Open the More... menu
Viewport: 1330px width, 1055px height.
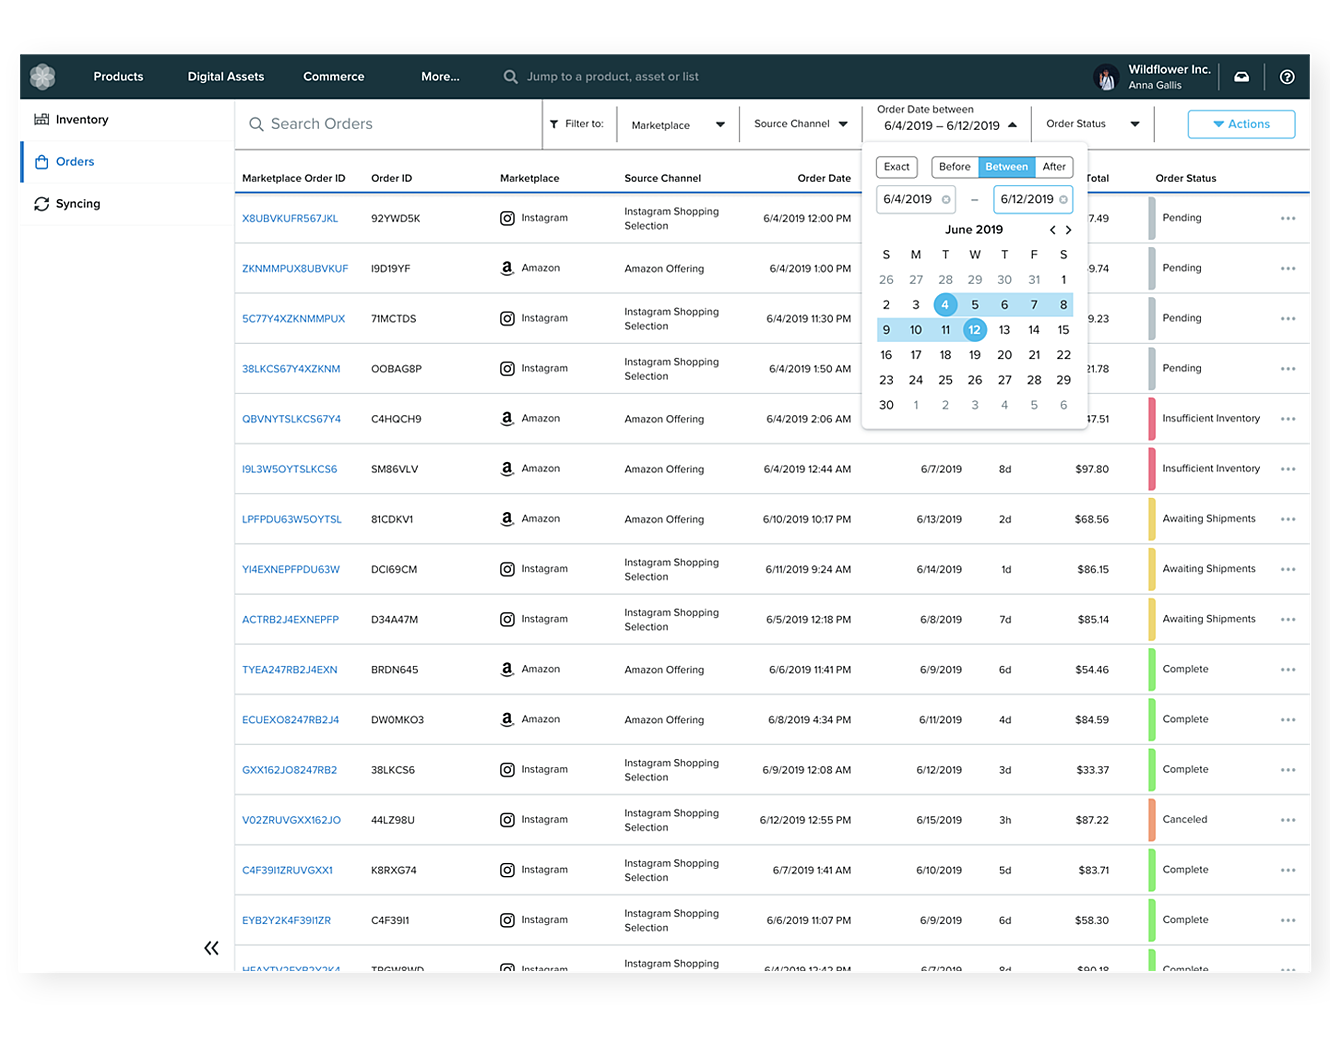(x=440, y=77)
